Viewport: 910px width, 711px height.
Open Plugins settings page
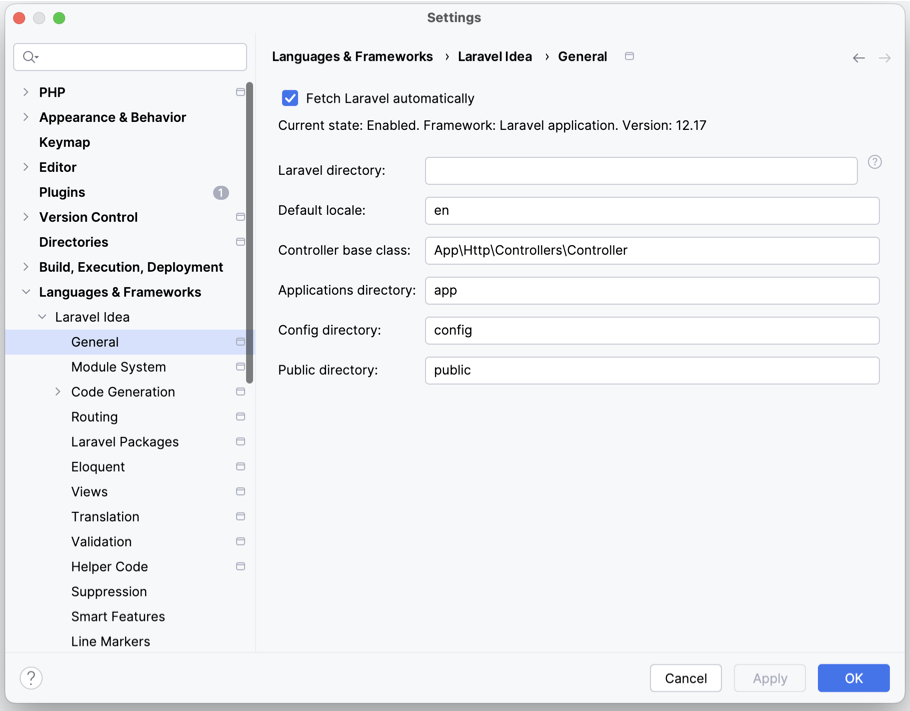point(62,192)
